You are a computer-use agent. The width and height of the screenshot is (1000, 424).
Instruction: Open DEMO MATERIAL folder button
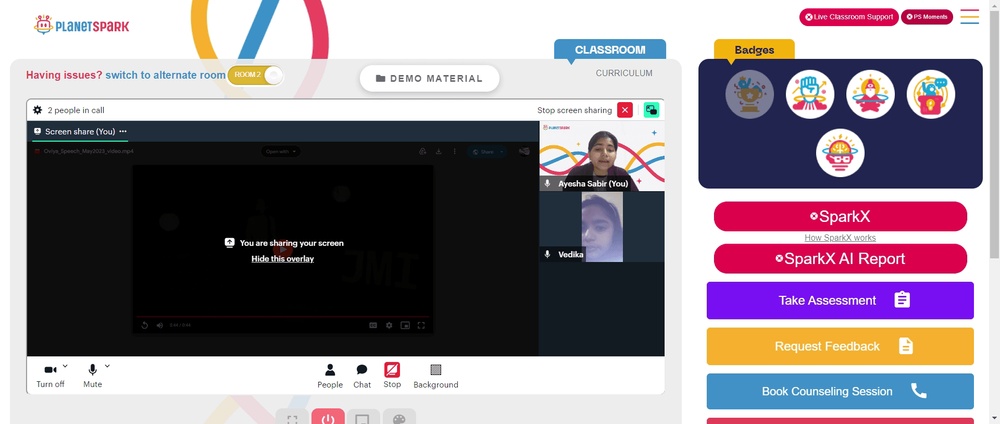429,78
